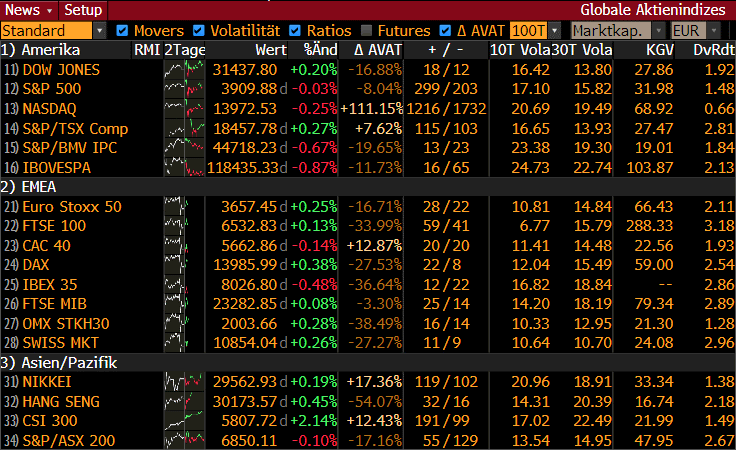The image size is (736, 450).
Task: Toggle the Δ AVAT checkbox
Action: 445,31
